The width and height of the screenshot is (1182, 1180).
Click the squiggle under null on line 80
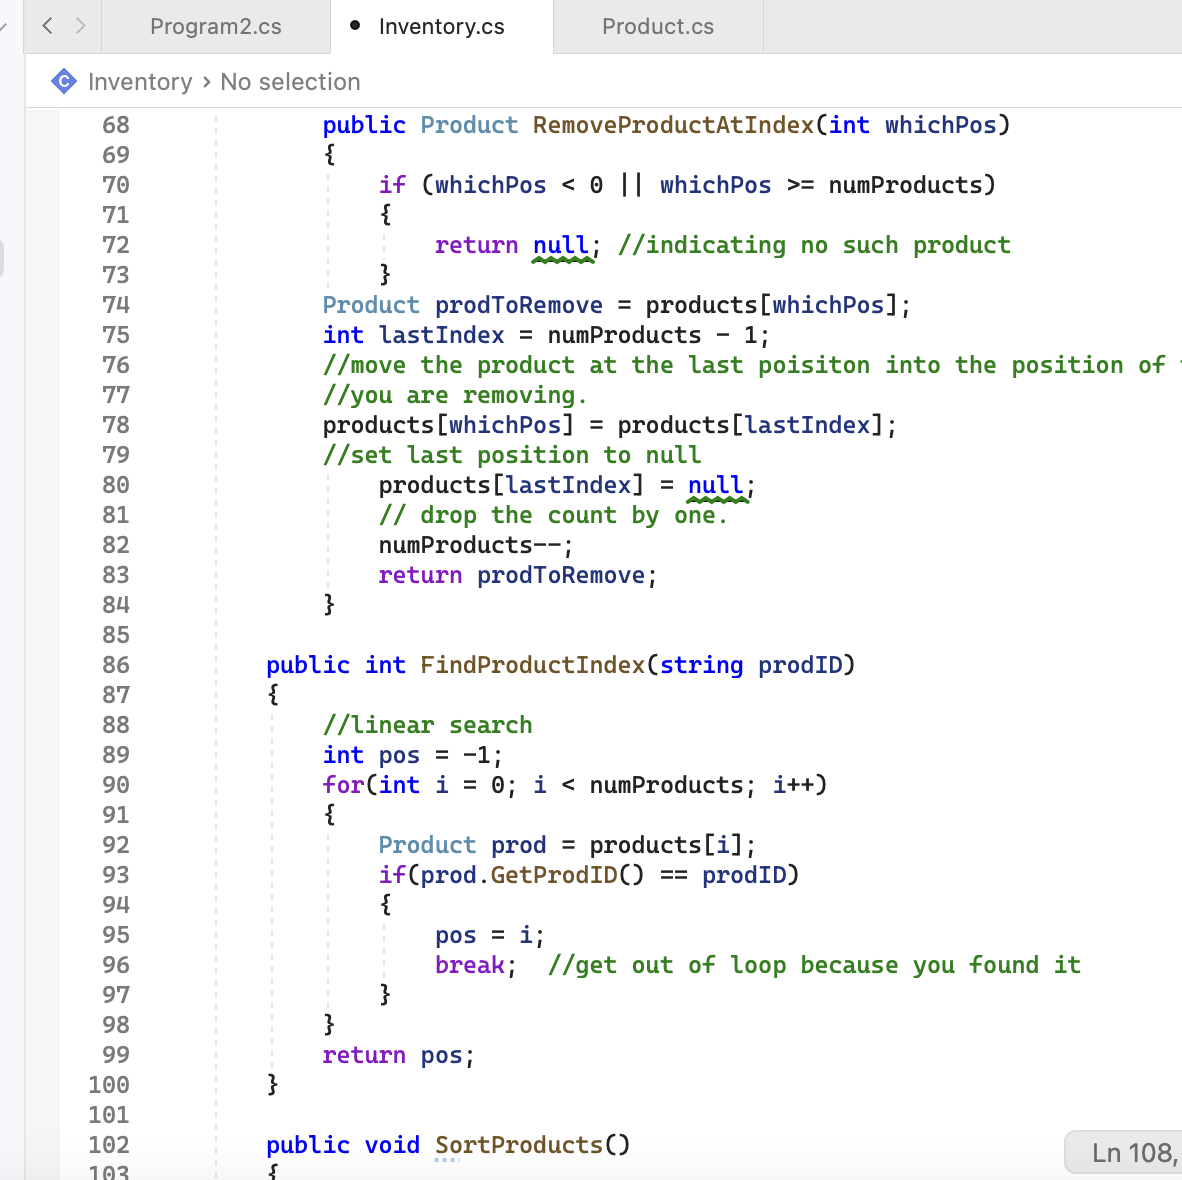pyautogui.click(x=715, y=499)
